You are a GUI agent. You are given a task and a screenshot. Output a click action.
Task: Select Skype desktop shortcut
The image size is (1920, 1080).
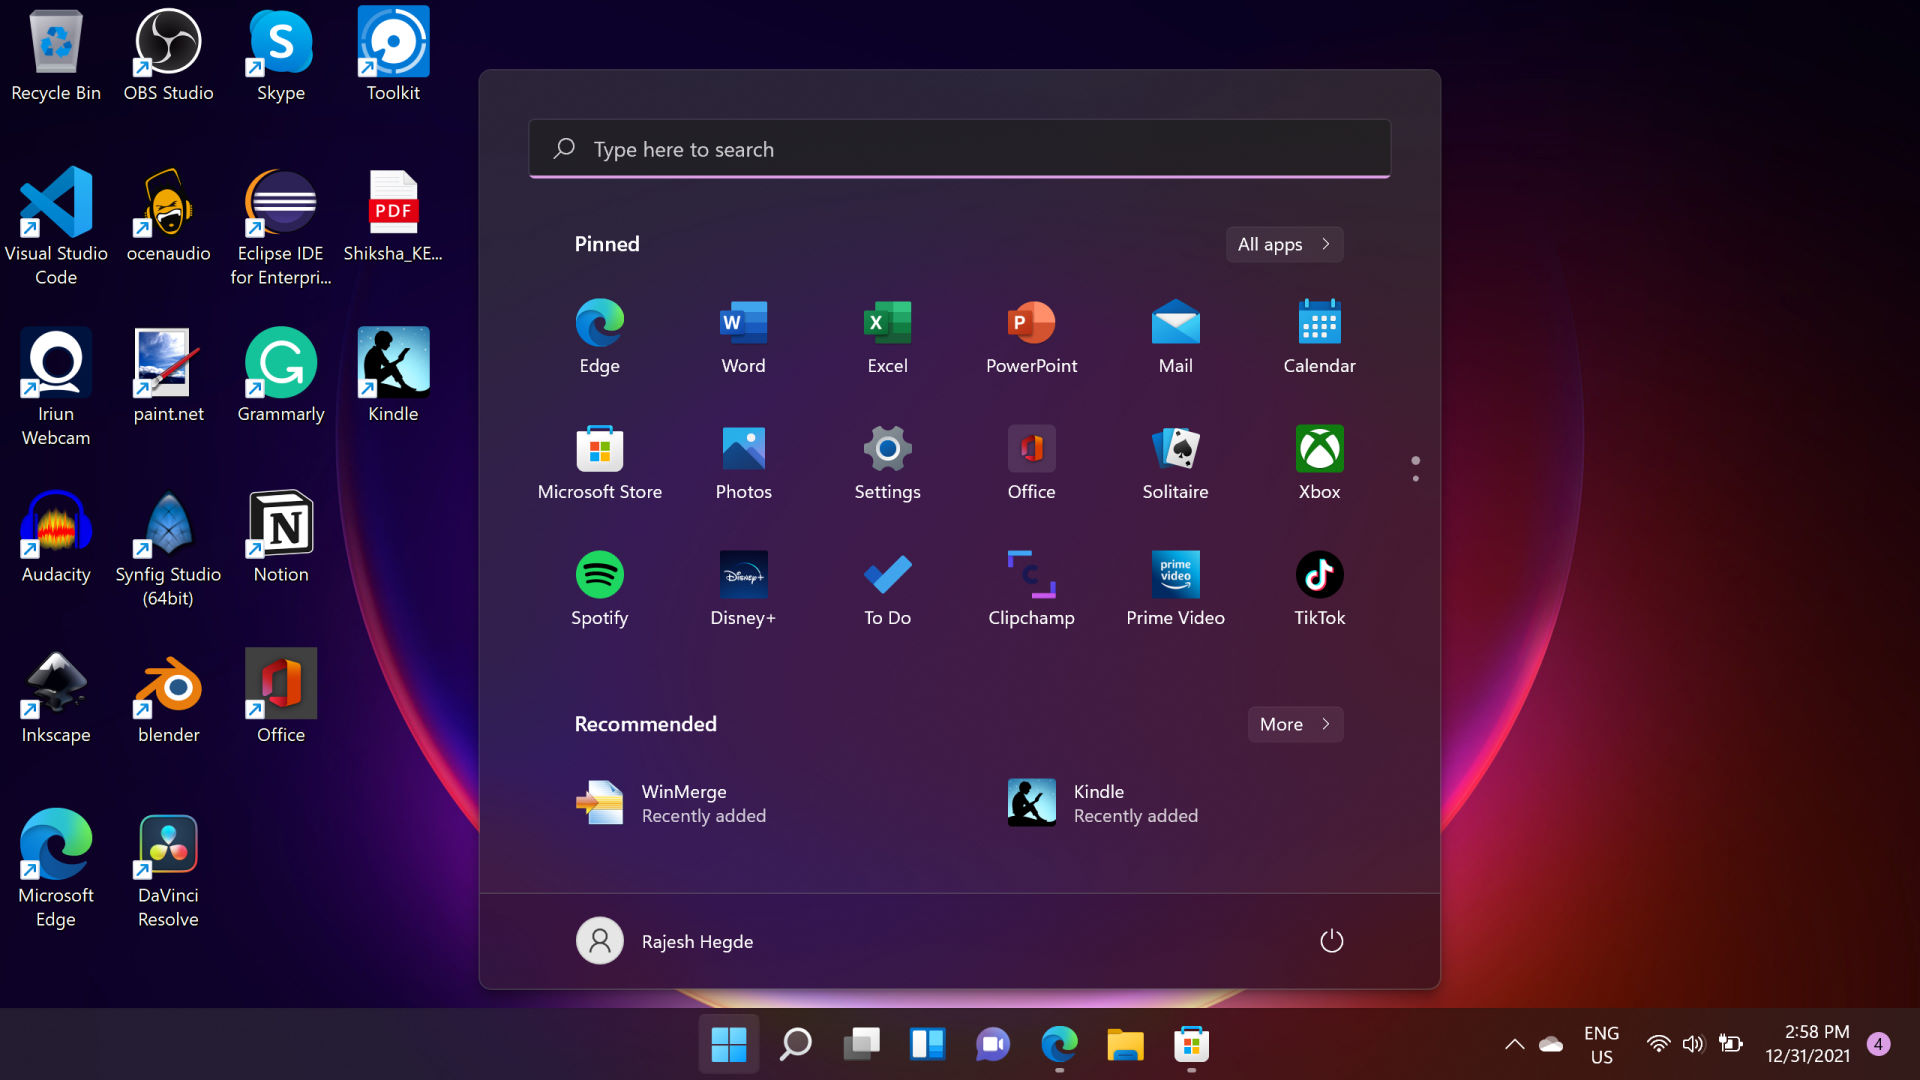281,56
